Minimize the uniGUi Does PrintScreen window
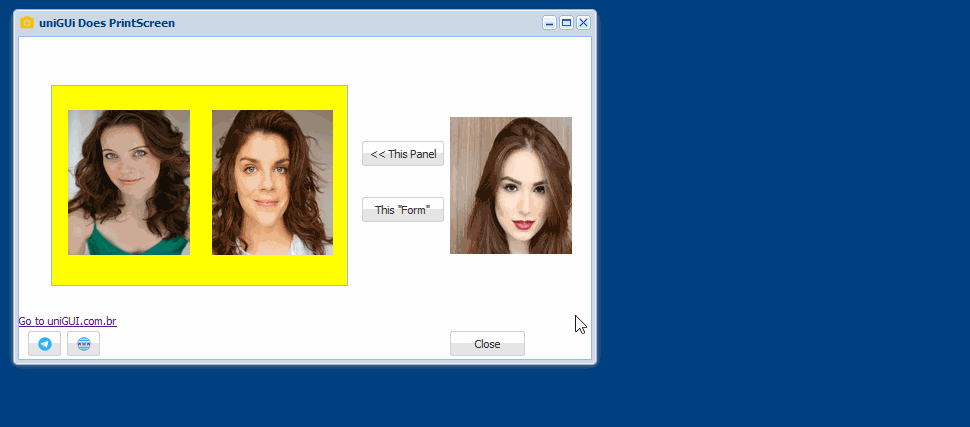This screenshot has width=970, height=427. (549, 23)
